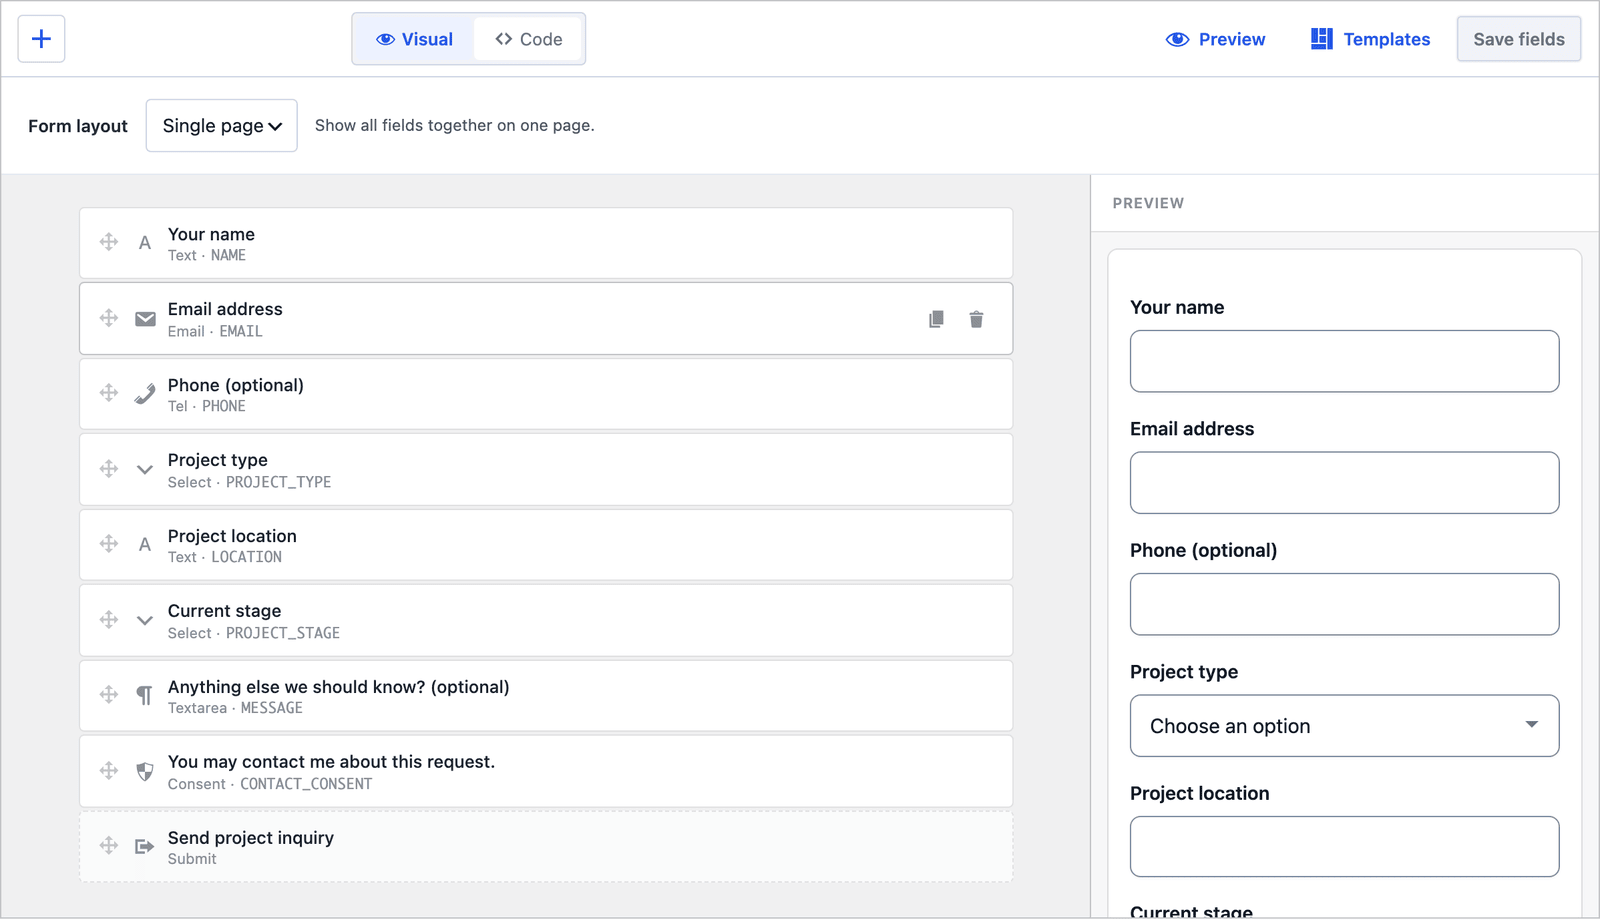The height and width of the screenshot is (920, 1600).
Task: Click drag handle icon of Anything else field
Action: (109, 695)
